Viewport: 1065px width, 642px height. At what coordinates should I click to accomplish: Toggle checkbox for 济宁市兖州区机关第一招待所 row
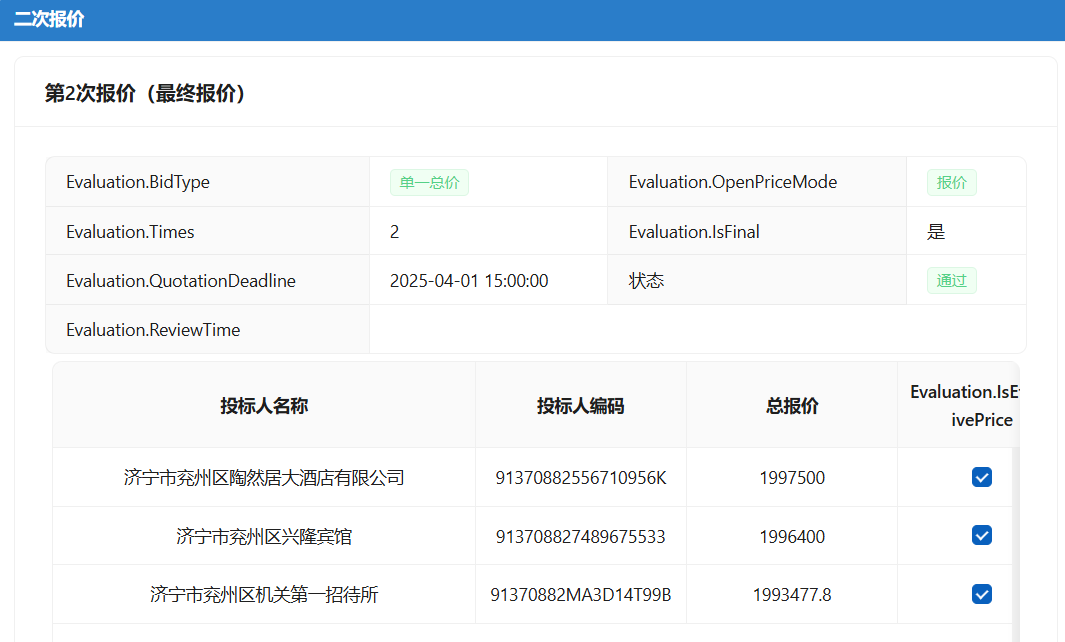[981, 594]
